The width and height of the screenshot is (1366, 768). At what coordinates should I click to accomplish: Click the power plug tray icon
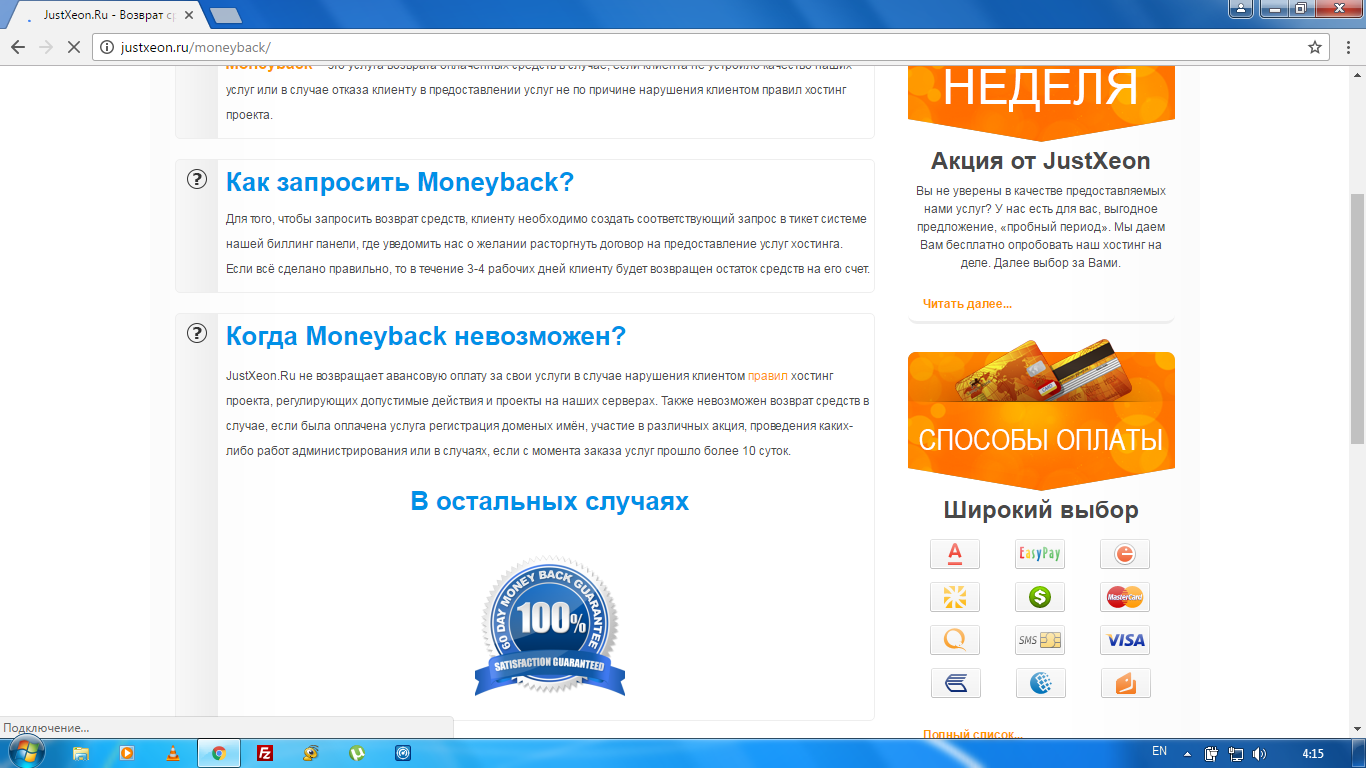[1211, 753]
